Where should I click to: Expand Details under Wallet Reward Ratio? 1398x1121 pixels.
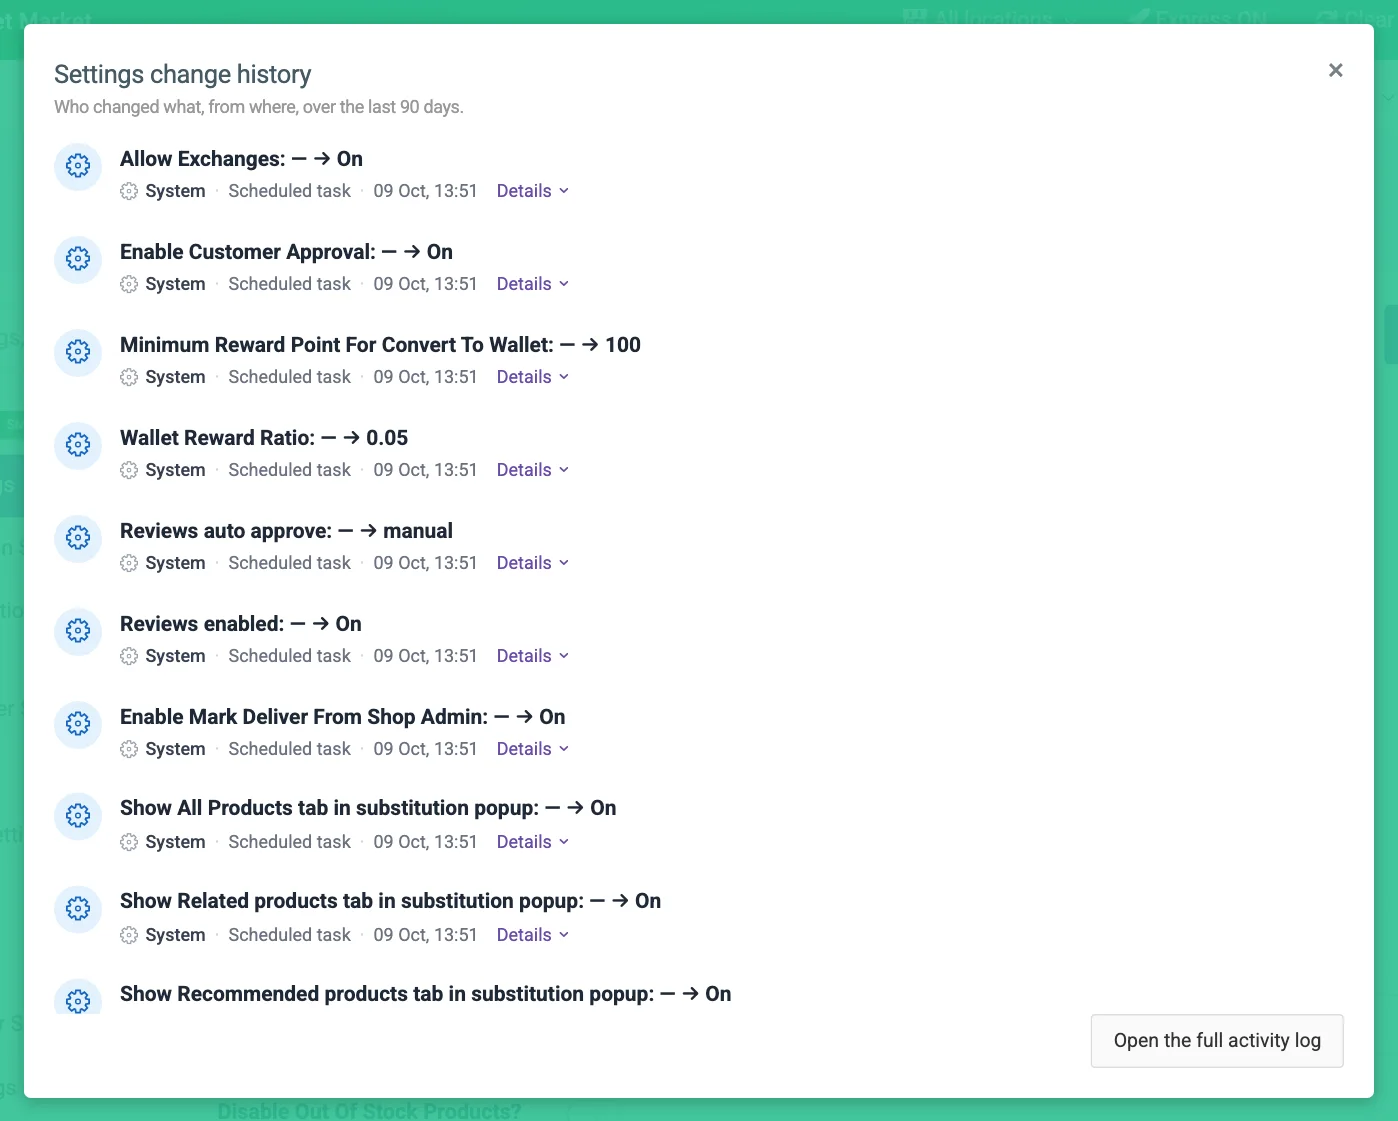[x=533, y=470]
